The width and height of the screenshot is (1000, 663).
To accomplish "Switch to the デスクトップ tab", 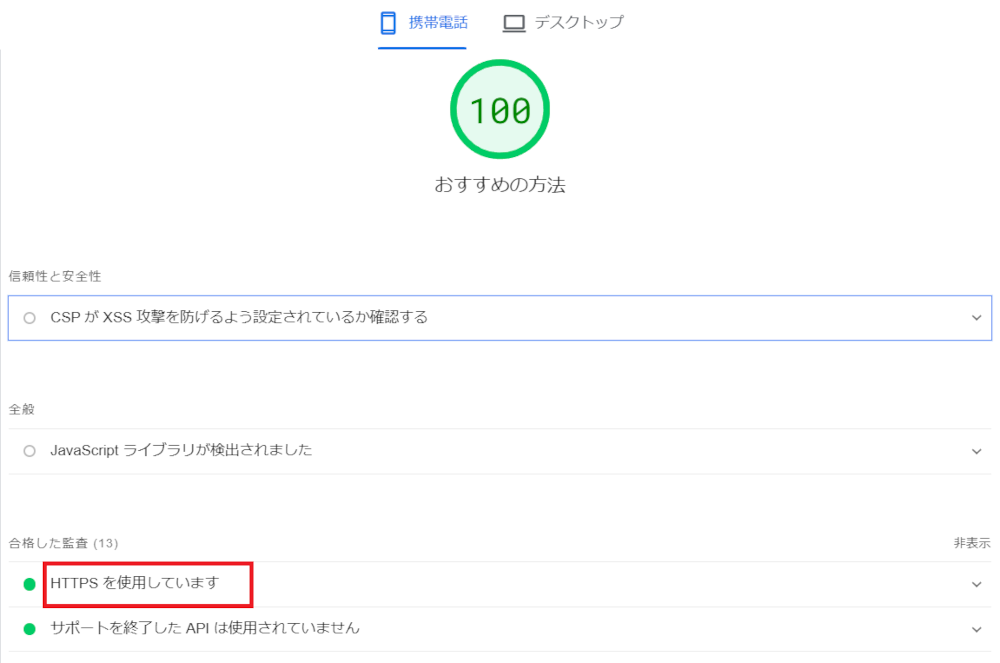I will [x=578, y=22].
